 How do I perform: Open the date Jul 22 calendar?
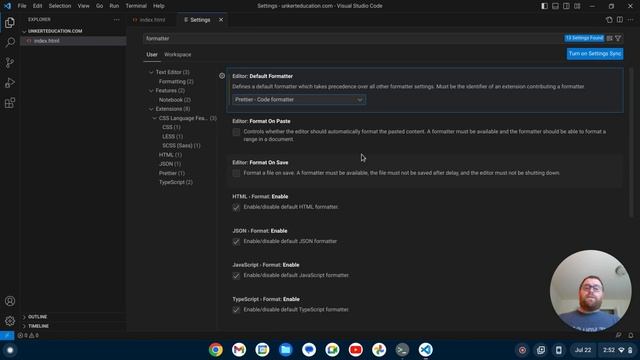[583, 350]
